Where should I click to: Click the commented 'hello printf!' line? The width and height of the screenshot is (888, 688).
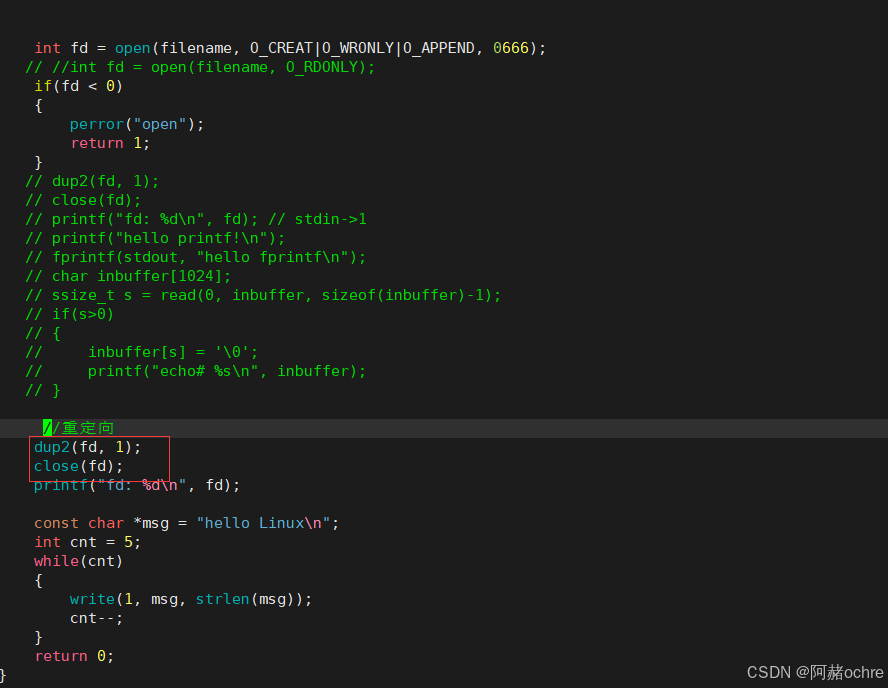(x=155, y=238)
